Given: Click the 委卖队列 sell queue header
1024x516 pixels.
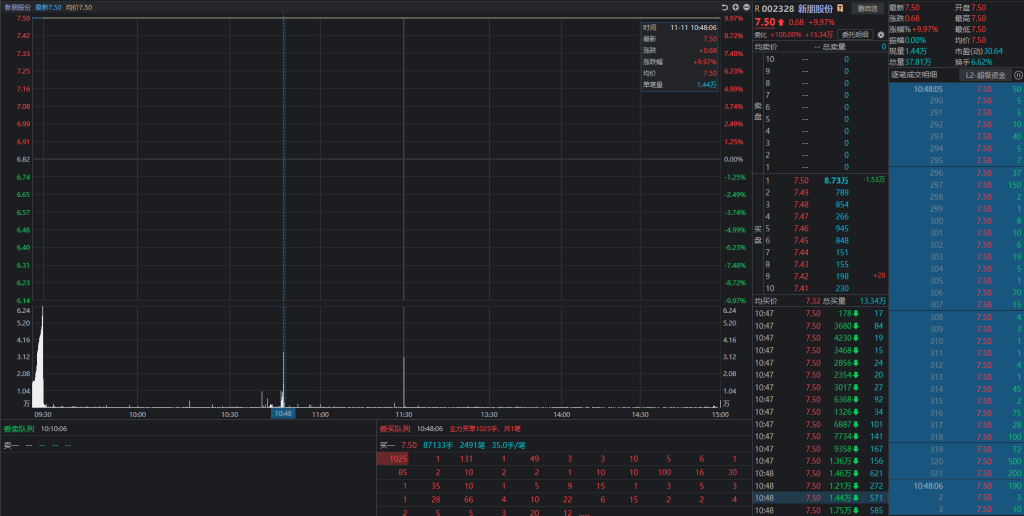Looking at the screenshot, I should [18, 428].
